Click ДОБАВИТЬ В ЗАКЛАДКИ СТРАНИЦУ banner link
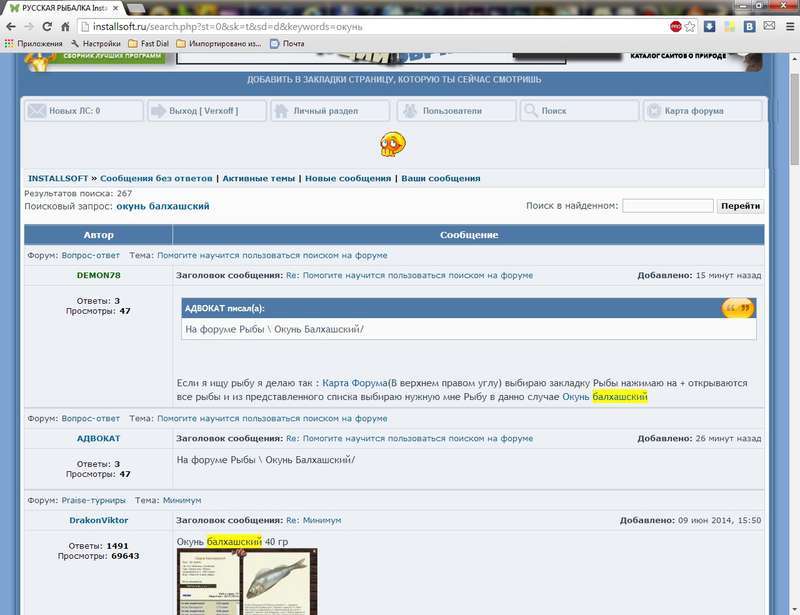 point(394,80)
